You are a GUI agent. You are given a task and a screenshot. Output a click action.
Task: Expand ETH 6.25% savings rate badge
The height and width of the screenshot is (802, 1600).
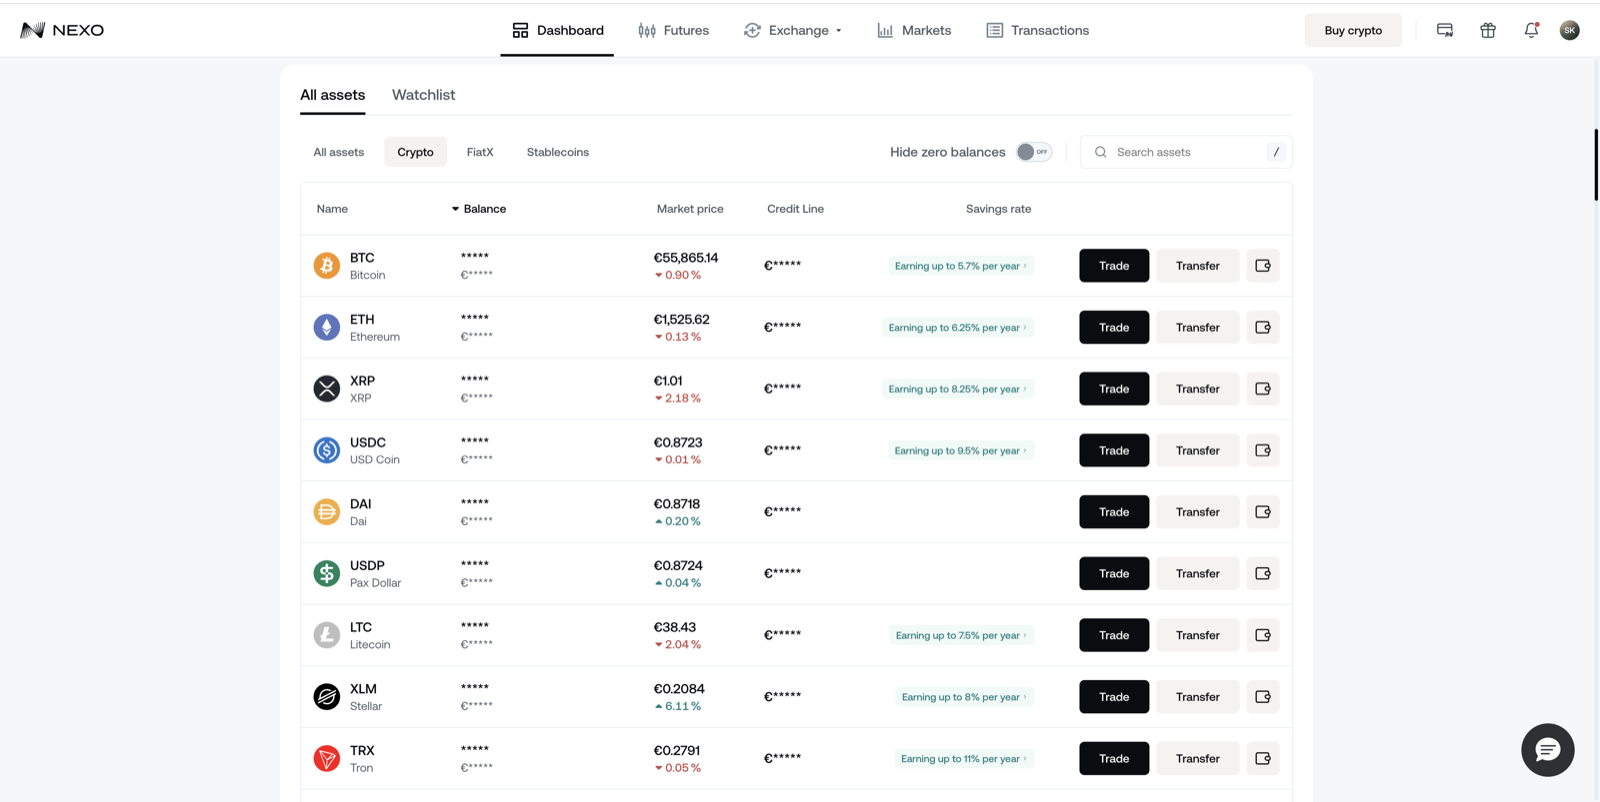[958, 327]
